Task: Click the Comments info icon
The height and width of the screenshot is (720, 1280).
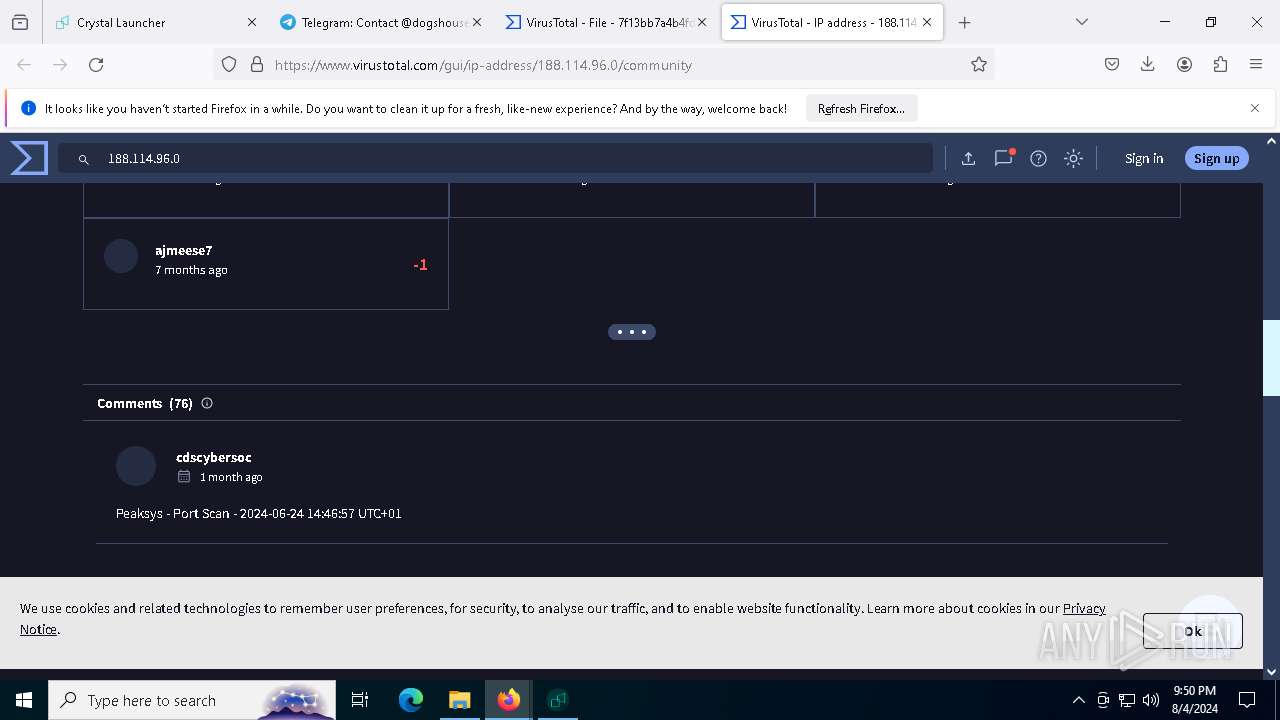Action: (207, 403)
